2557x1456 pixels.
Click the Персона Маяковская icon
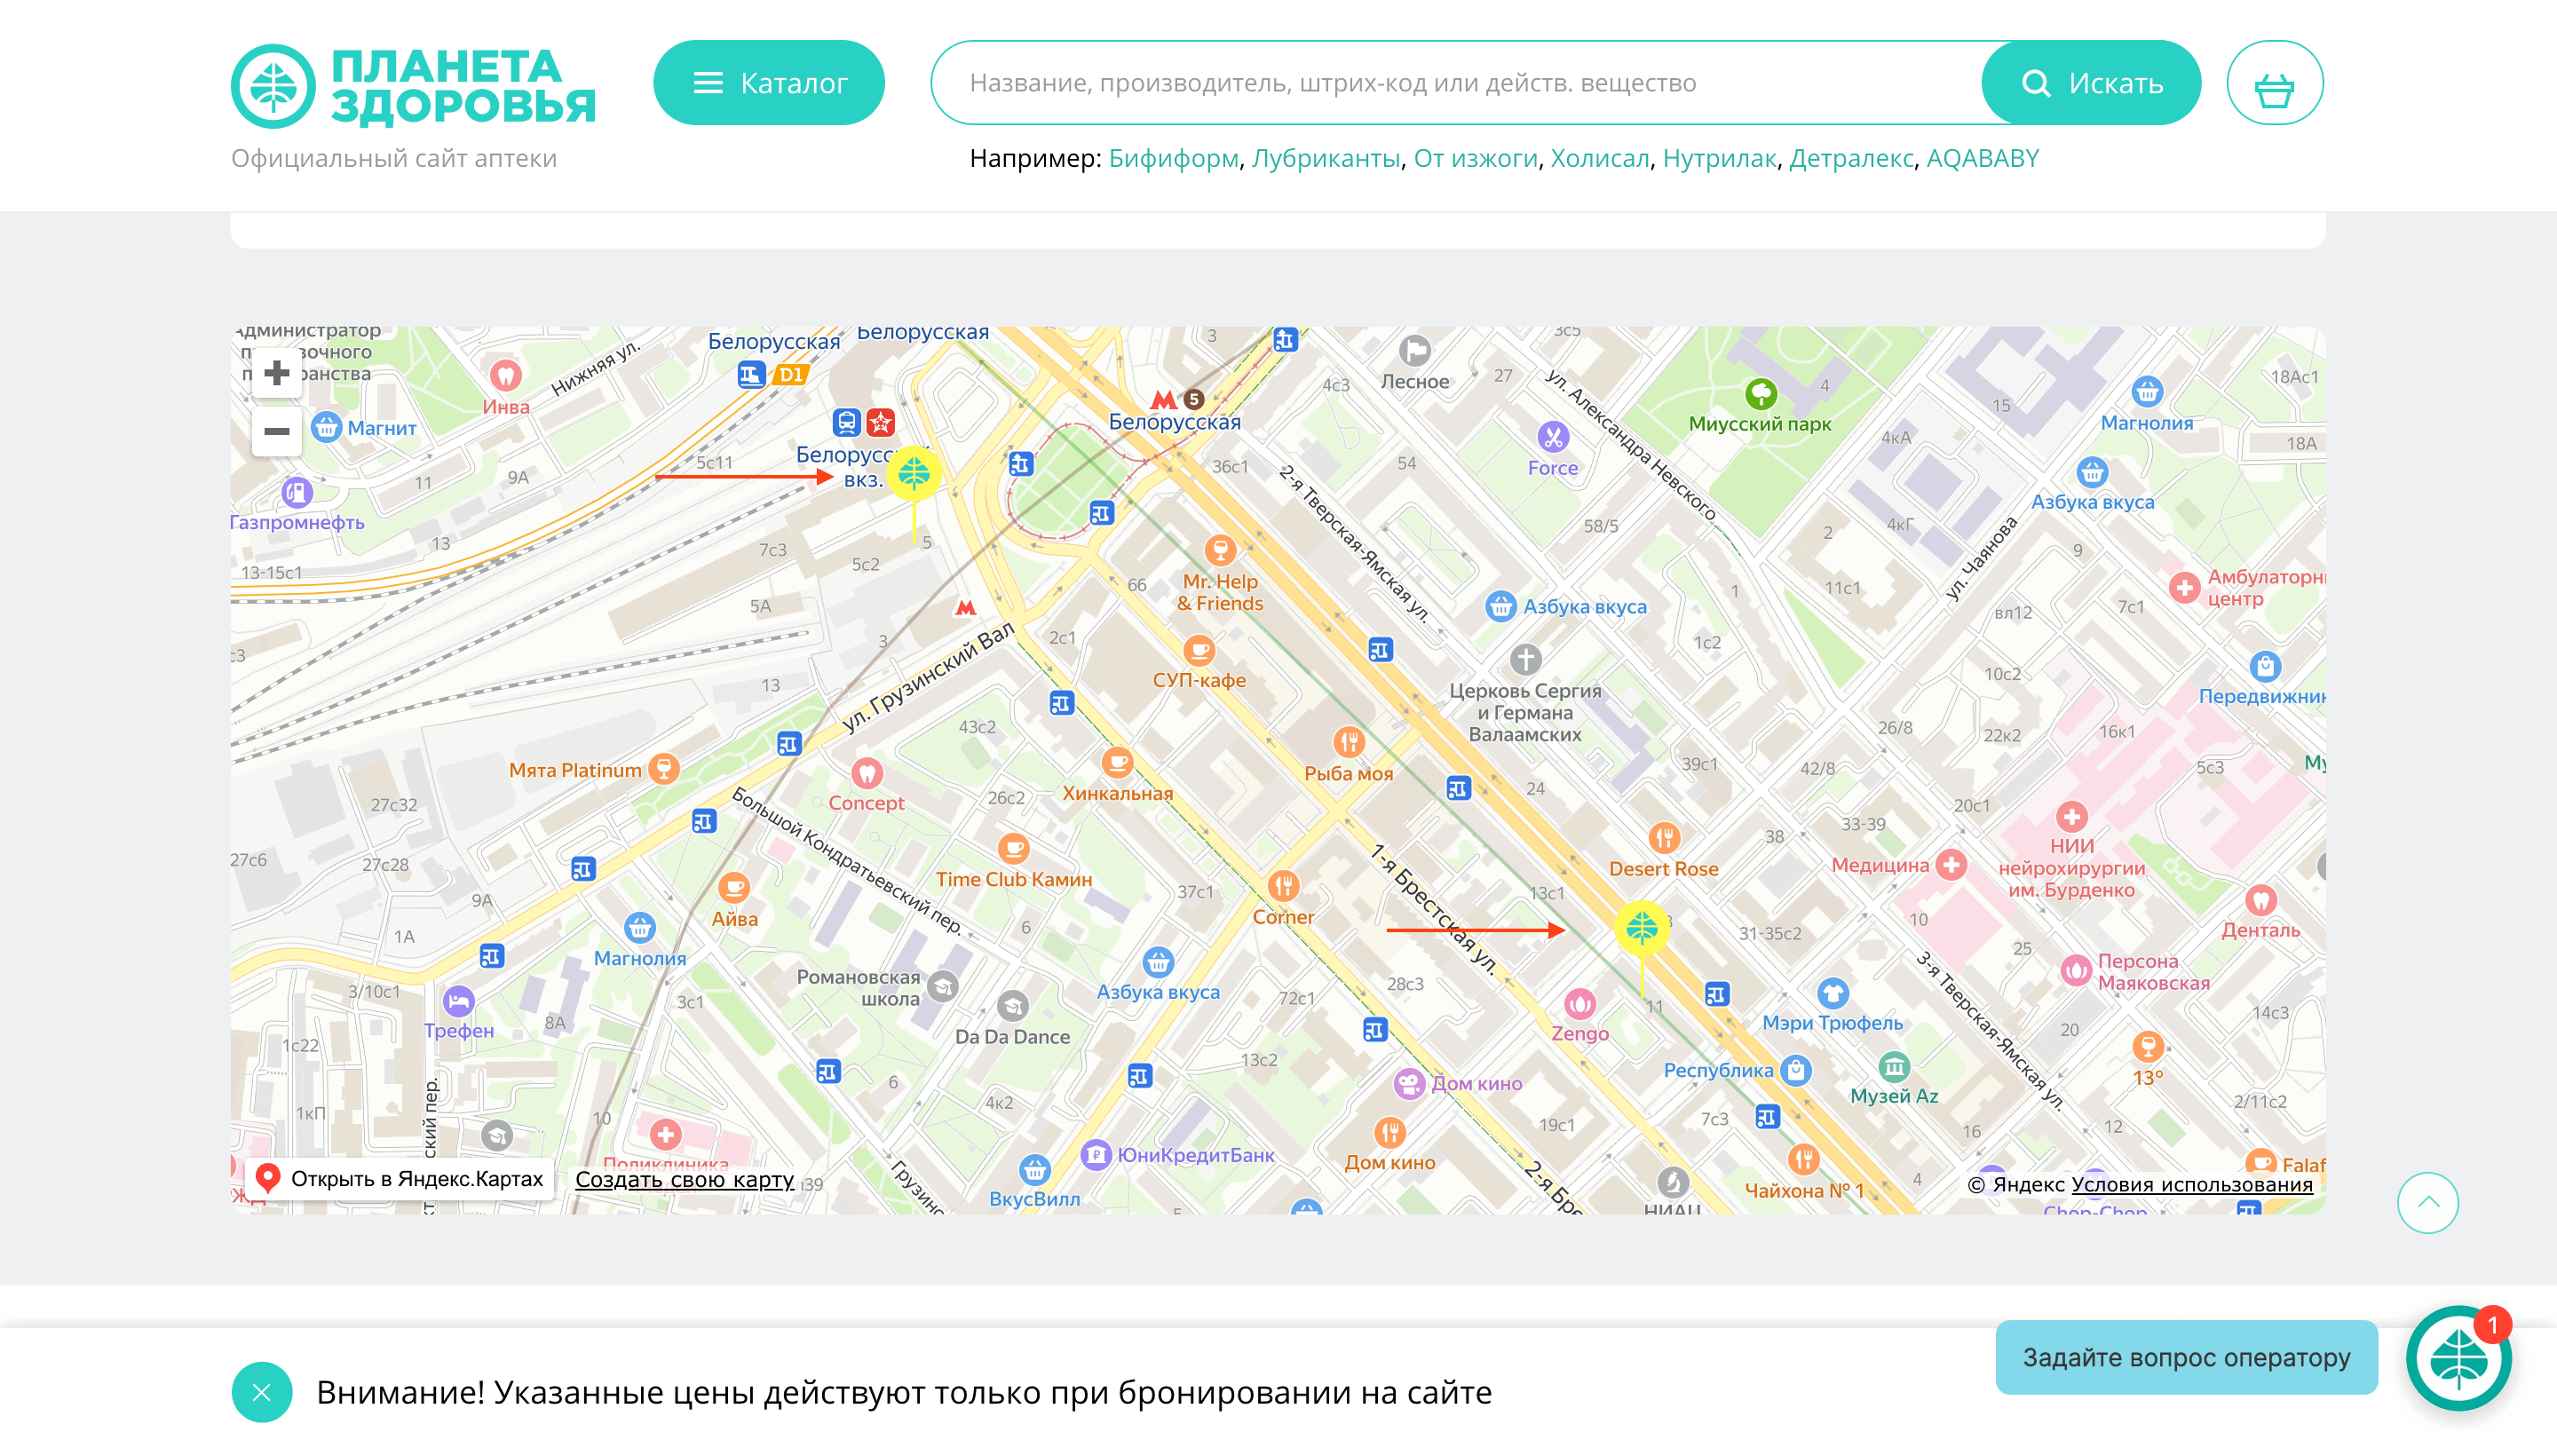[2076, 970]
